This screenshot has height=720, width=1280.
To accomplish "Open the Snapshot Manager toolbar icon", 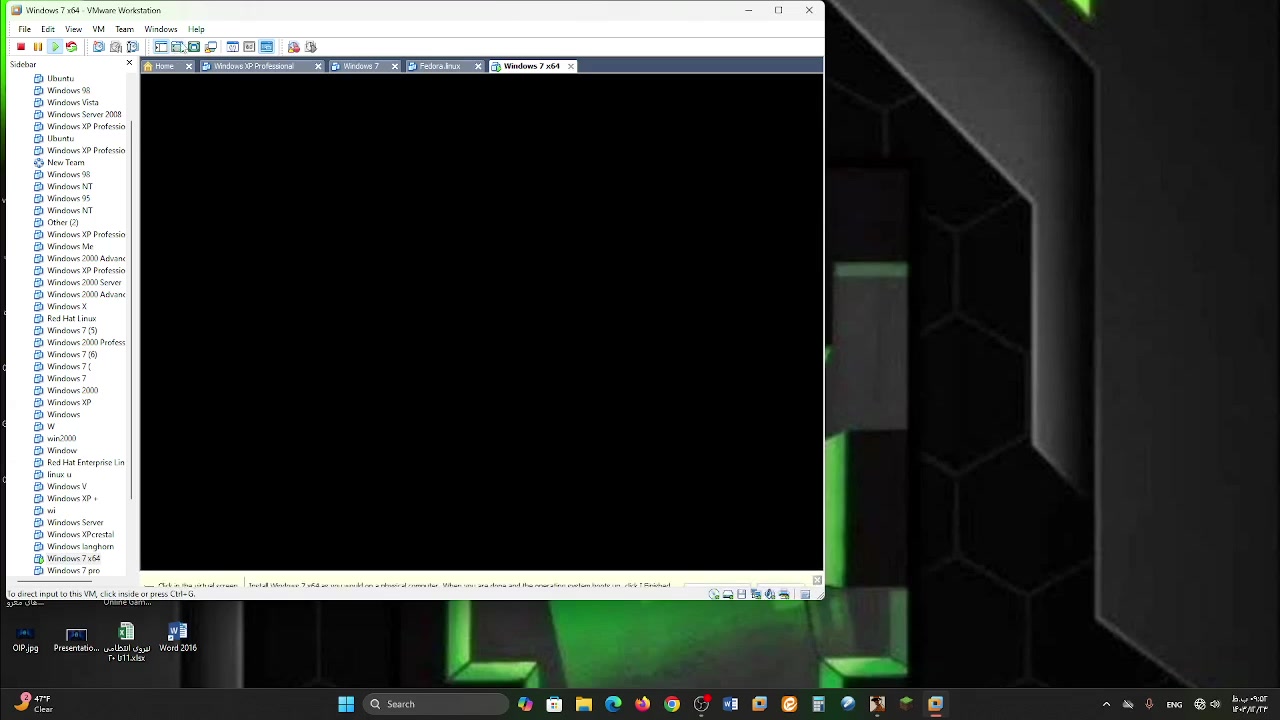I will [132, 47].
